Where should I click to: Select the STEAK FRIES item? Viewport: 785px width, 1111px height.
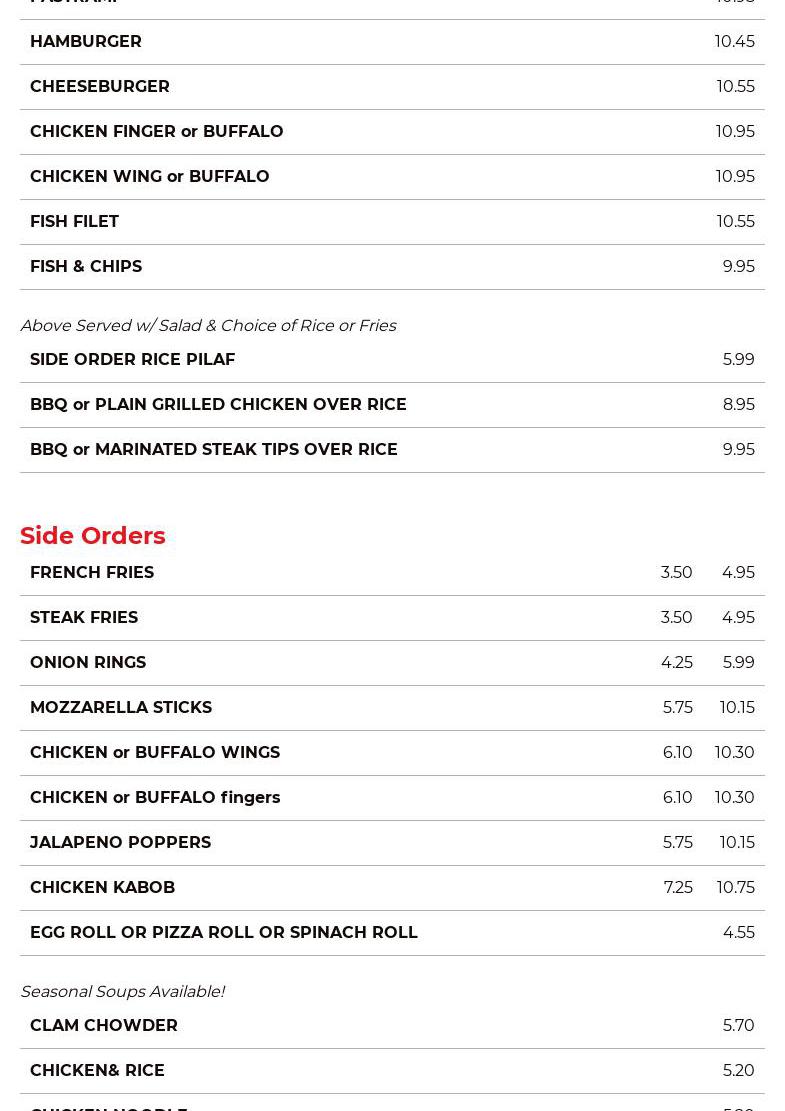[x=84, y=618]
